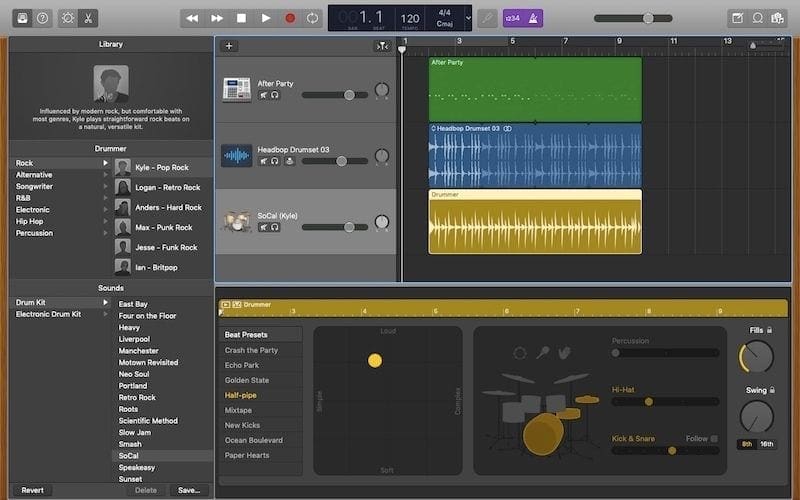Start recording with the red Record button

[x=290, y=18]
